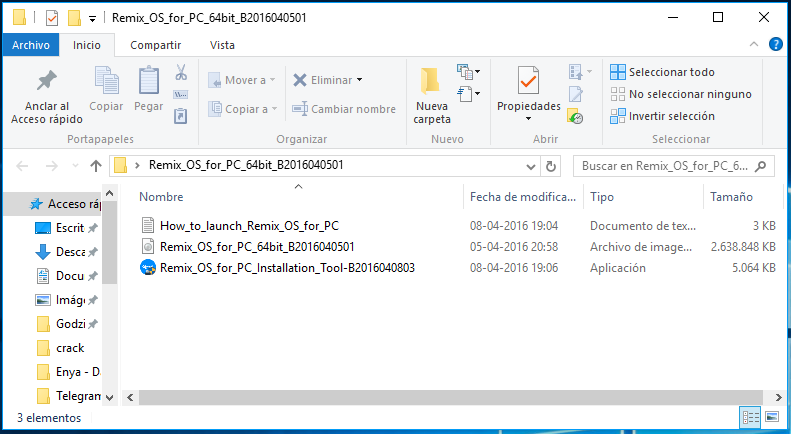Open the recent locations dropdown arrow
This screenshot has width=791, height=434.
(x=75, y=166)
